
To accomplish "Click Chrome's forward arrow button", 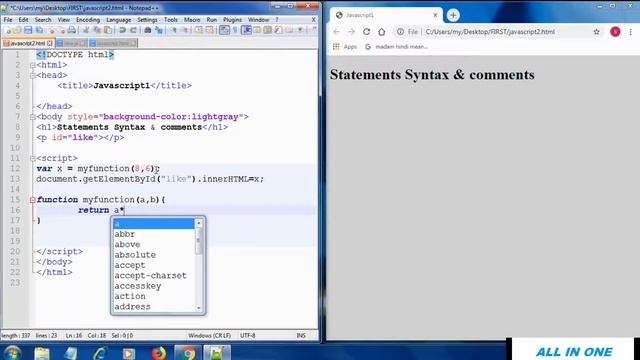I will pyautogui.click(x=351, y=32).
